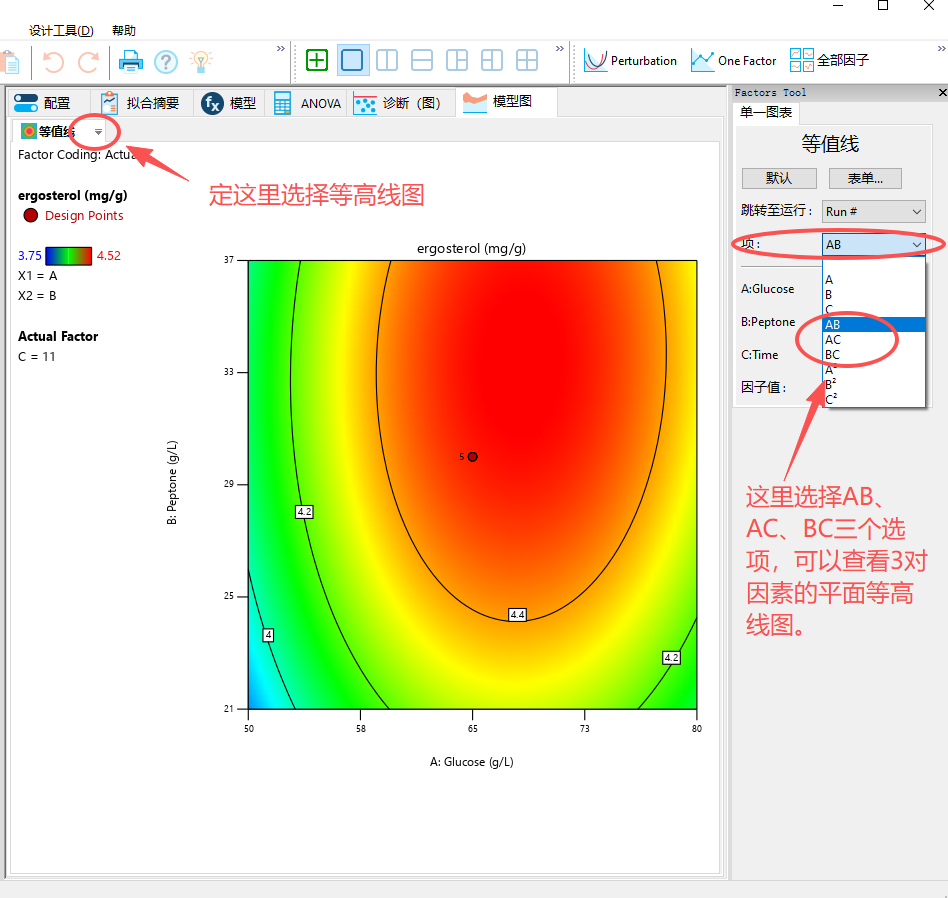Select the single-pane layout icon
The height and width of the screenshot is (898, 948).
click(x=351, y=60)
